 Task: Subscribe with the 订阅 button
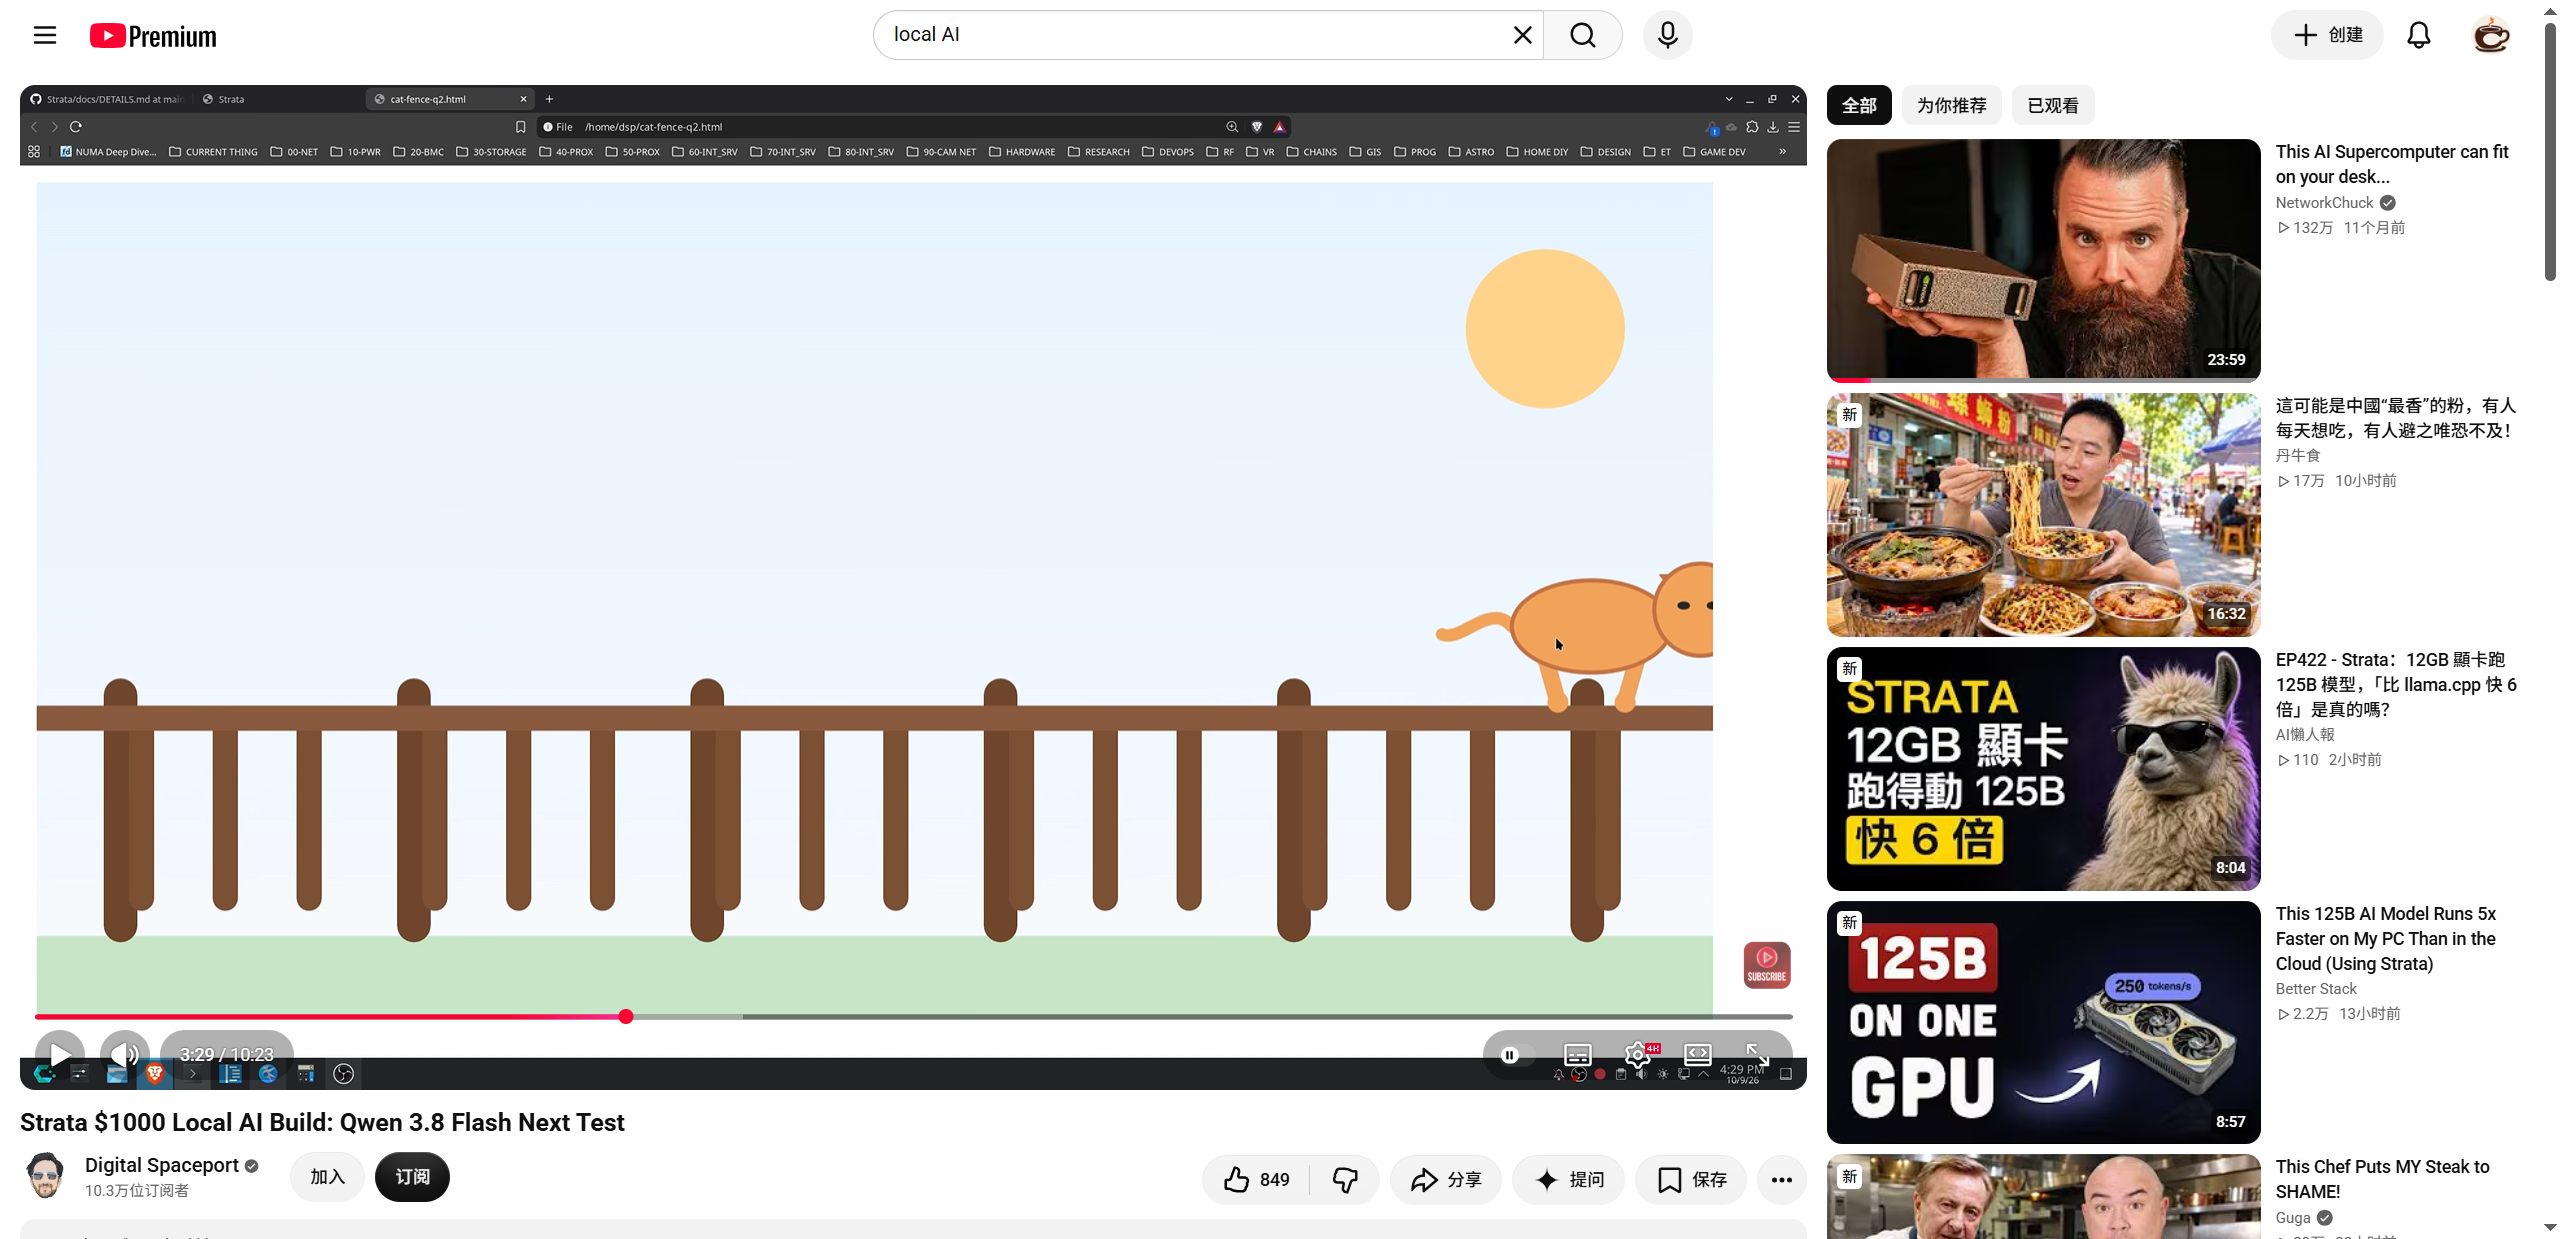(x=412, y=1177)
